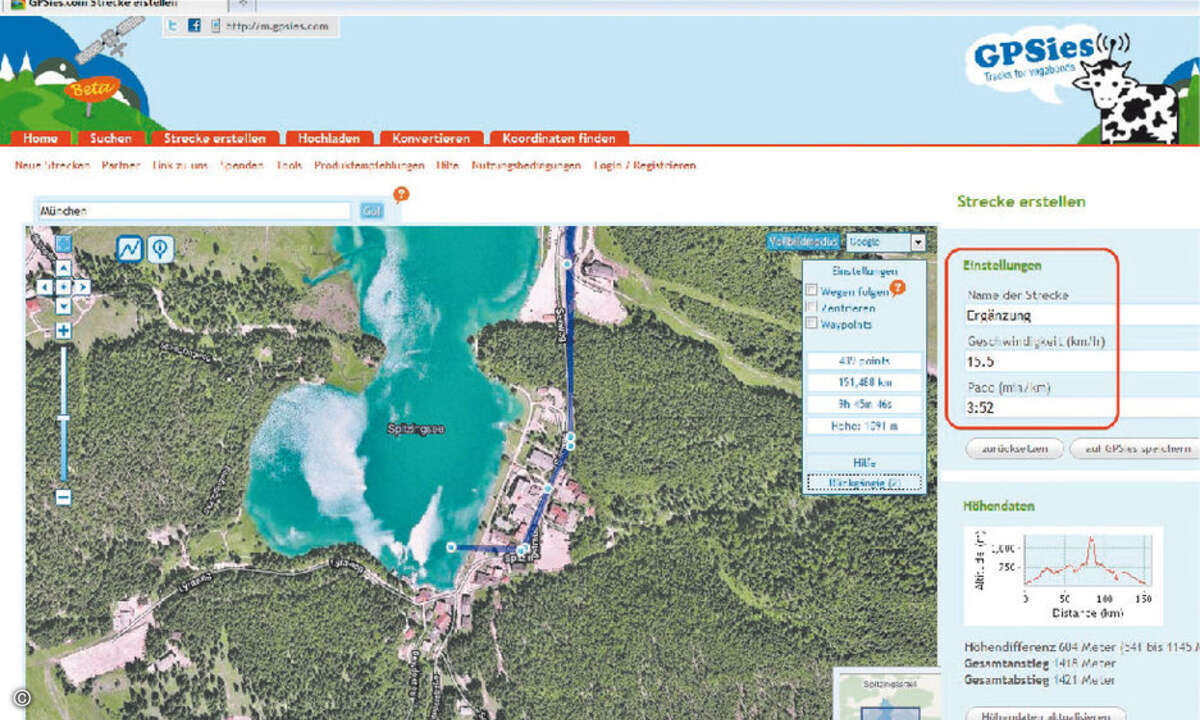Click the Pace (min/km) field
The height and width of the screenshot is (720, 1200).
[x=1082, y=408]
